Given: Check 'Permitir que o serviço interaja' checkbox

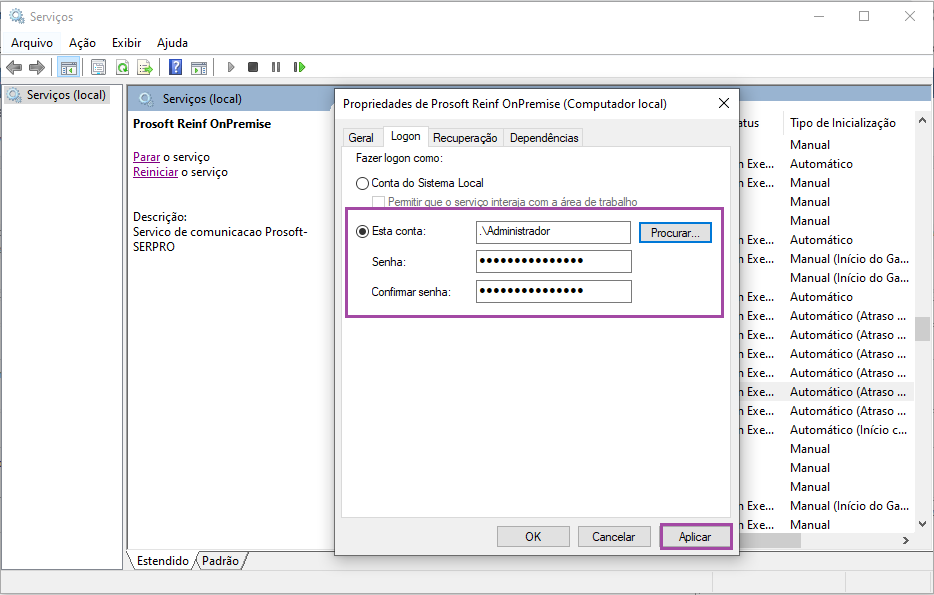Looking at the screenshot, I should [x=378, y=202].
